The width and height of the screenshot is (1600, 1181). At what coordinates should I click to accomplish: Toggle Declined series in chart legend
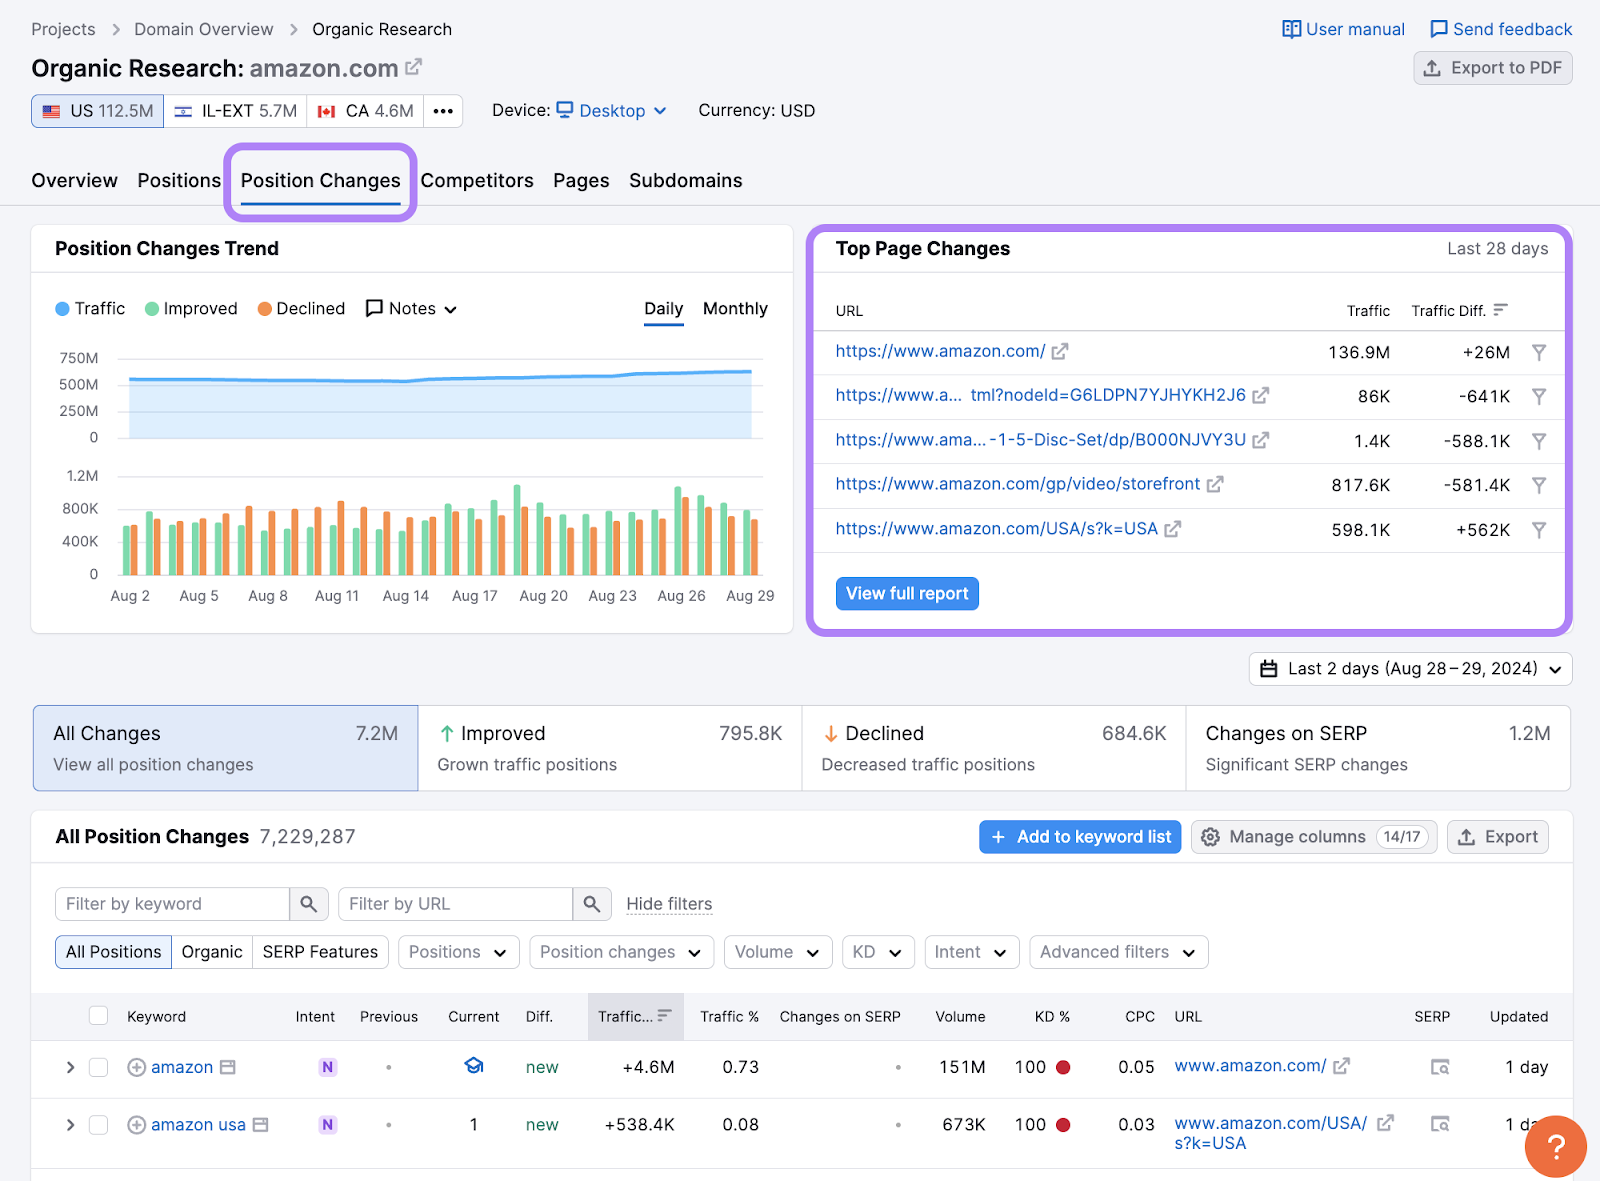[x=301, y=309]
